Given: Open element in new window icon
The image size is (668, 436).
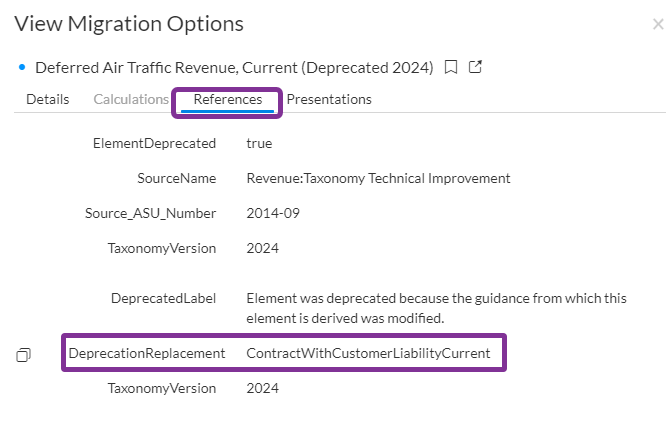Looking at the screenshot, I should tap(476, 68).
